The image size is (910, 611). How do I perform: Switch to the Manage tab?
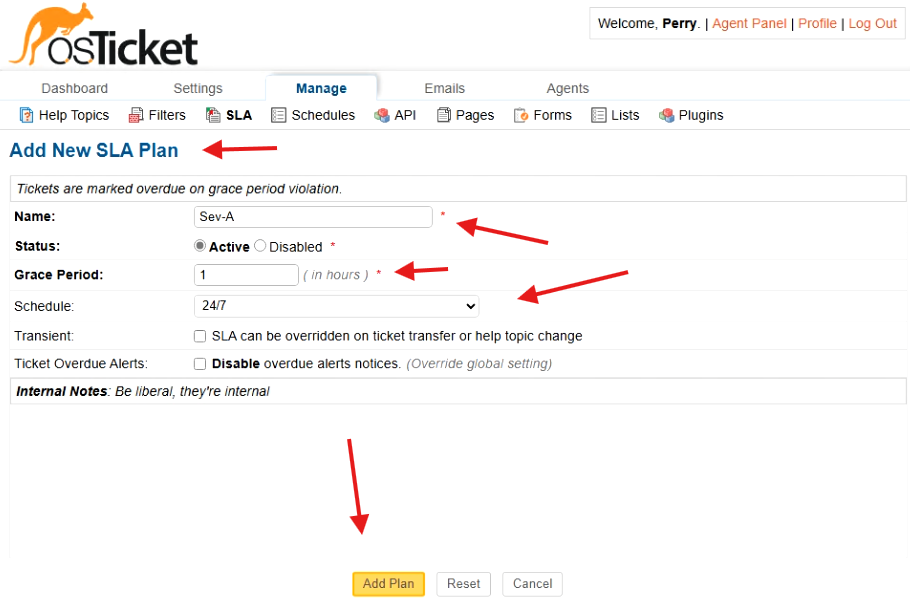point(321,88)
